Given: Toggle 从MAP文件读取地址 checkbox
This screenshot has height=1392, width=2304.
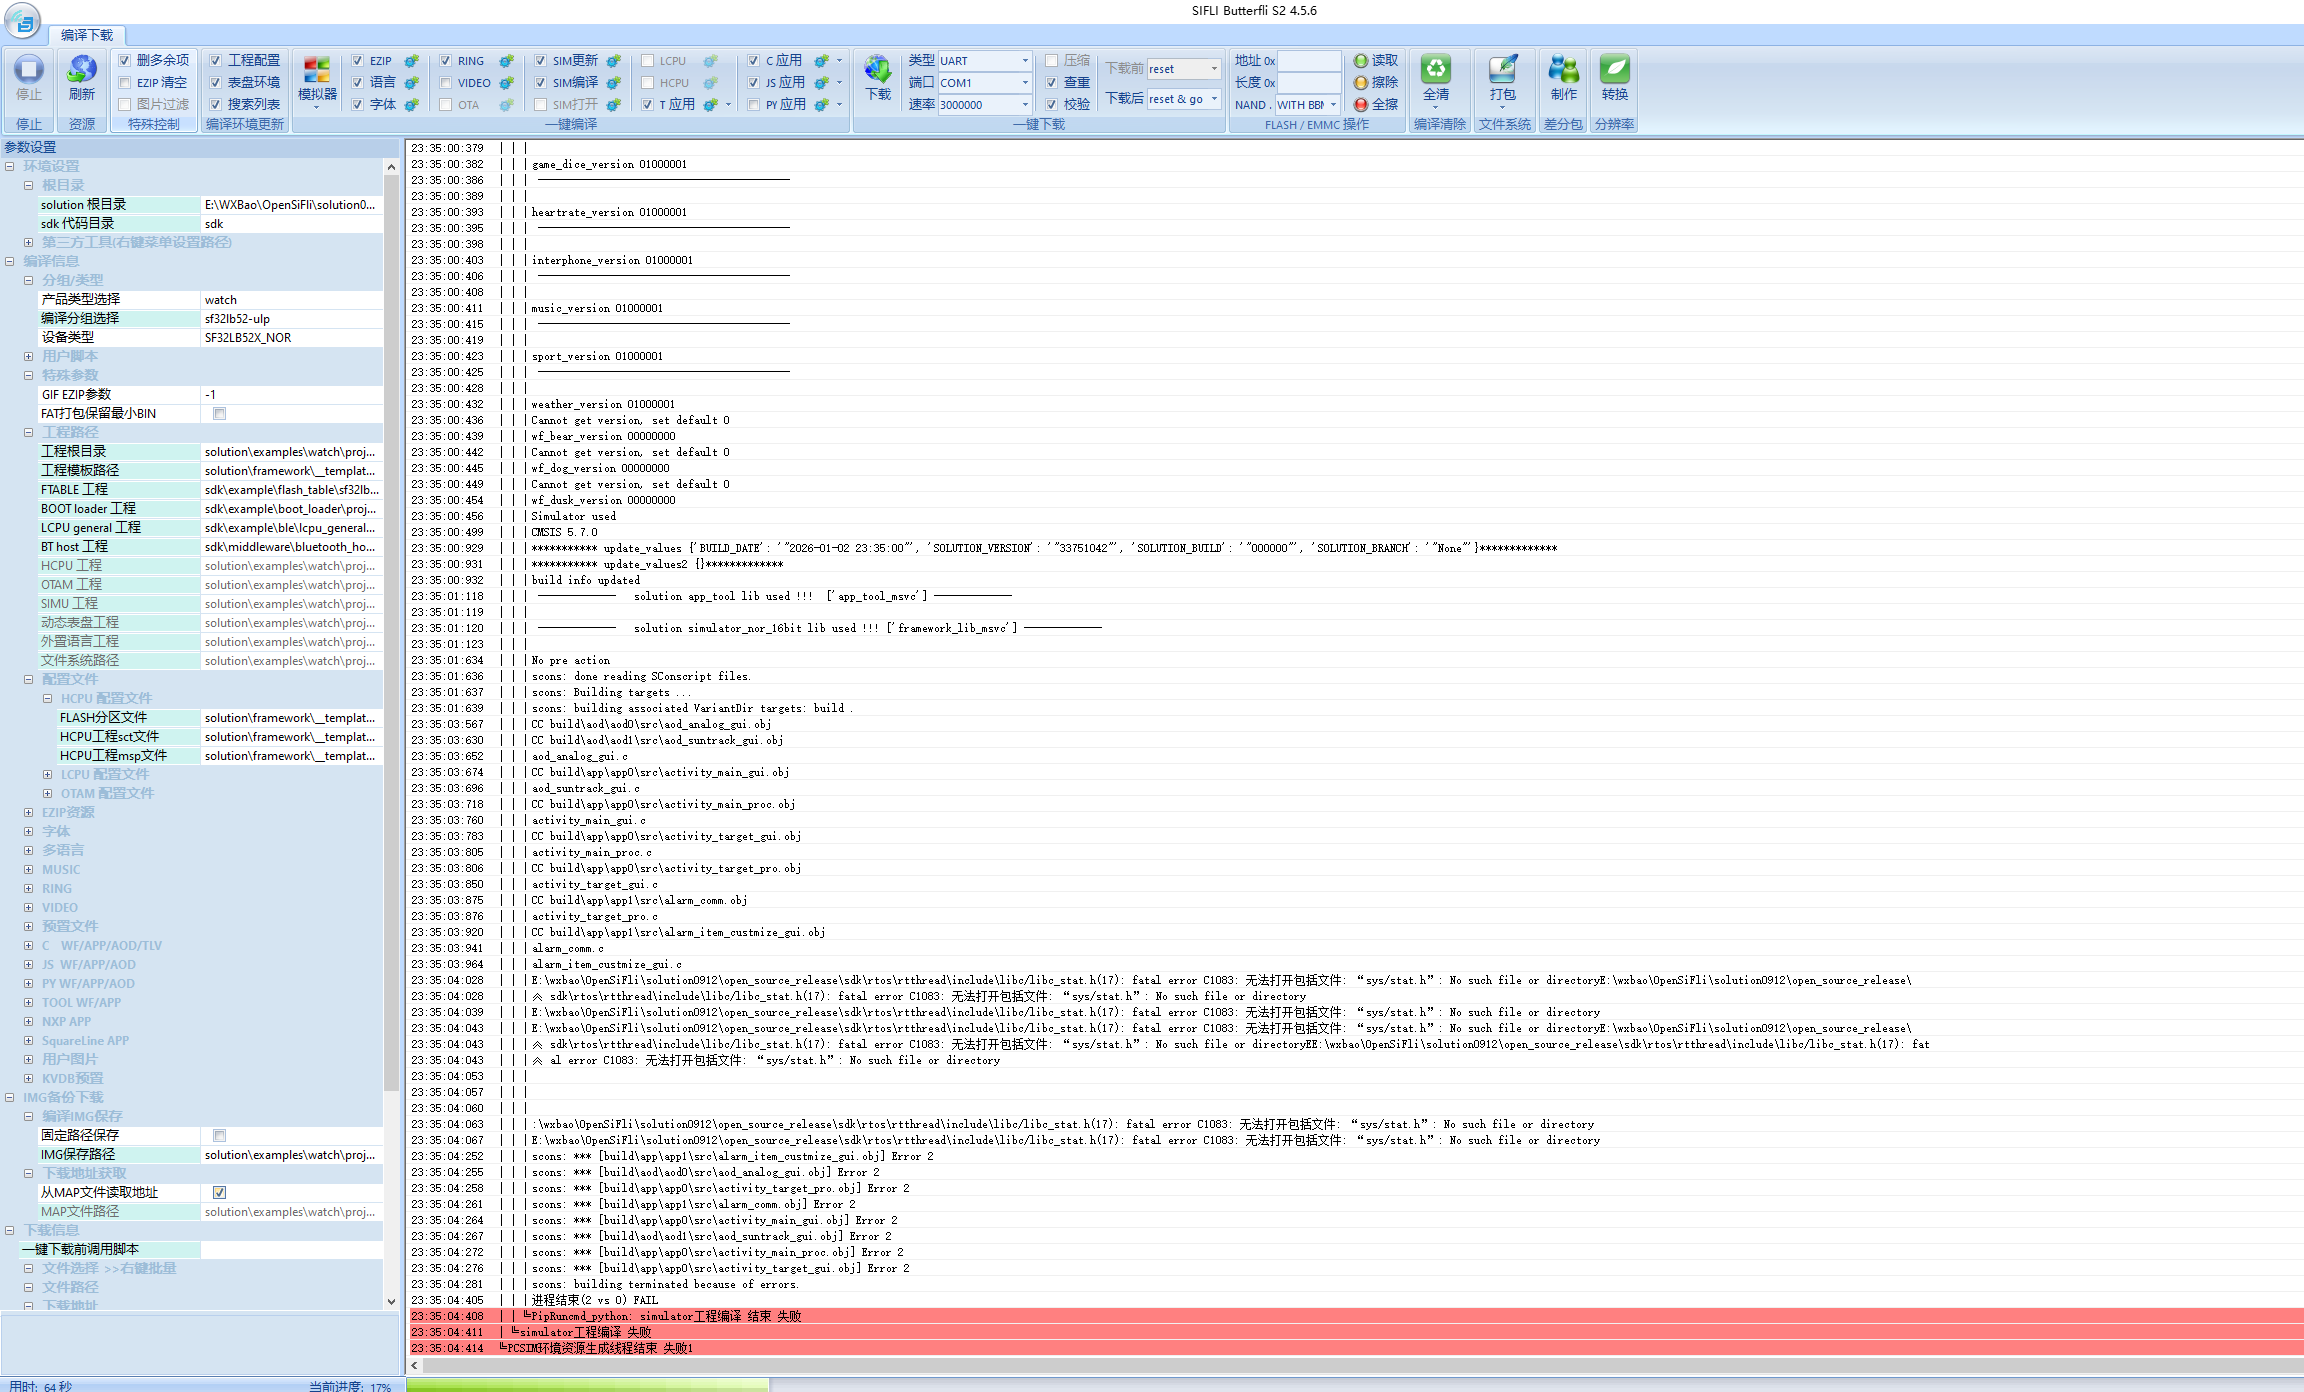Looking at the screenshot, I should (220, 1192).
